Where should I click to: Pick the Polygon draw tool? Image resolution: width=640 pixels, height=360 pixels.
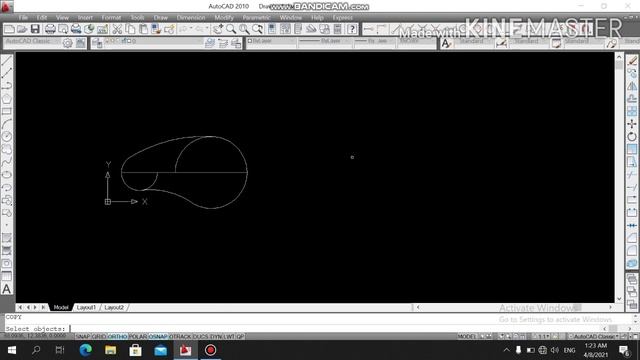click(7, 99)
